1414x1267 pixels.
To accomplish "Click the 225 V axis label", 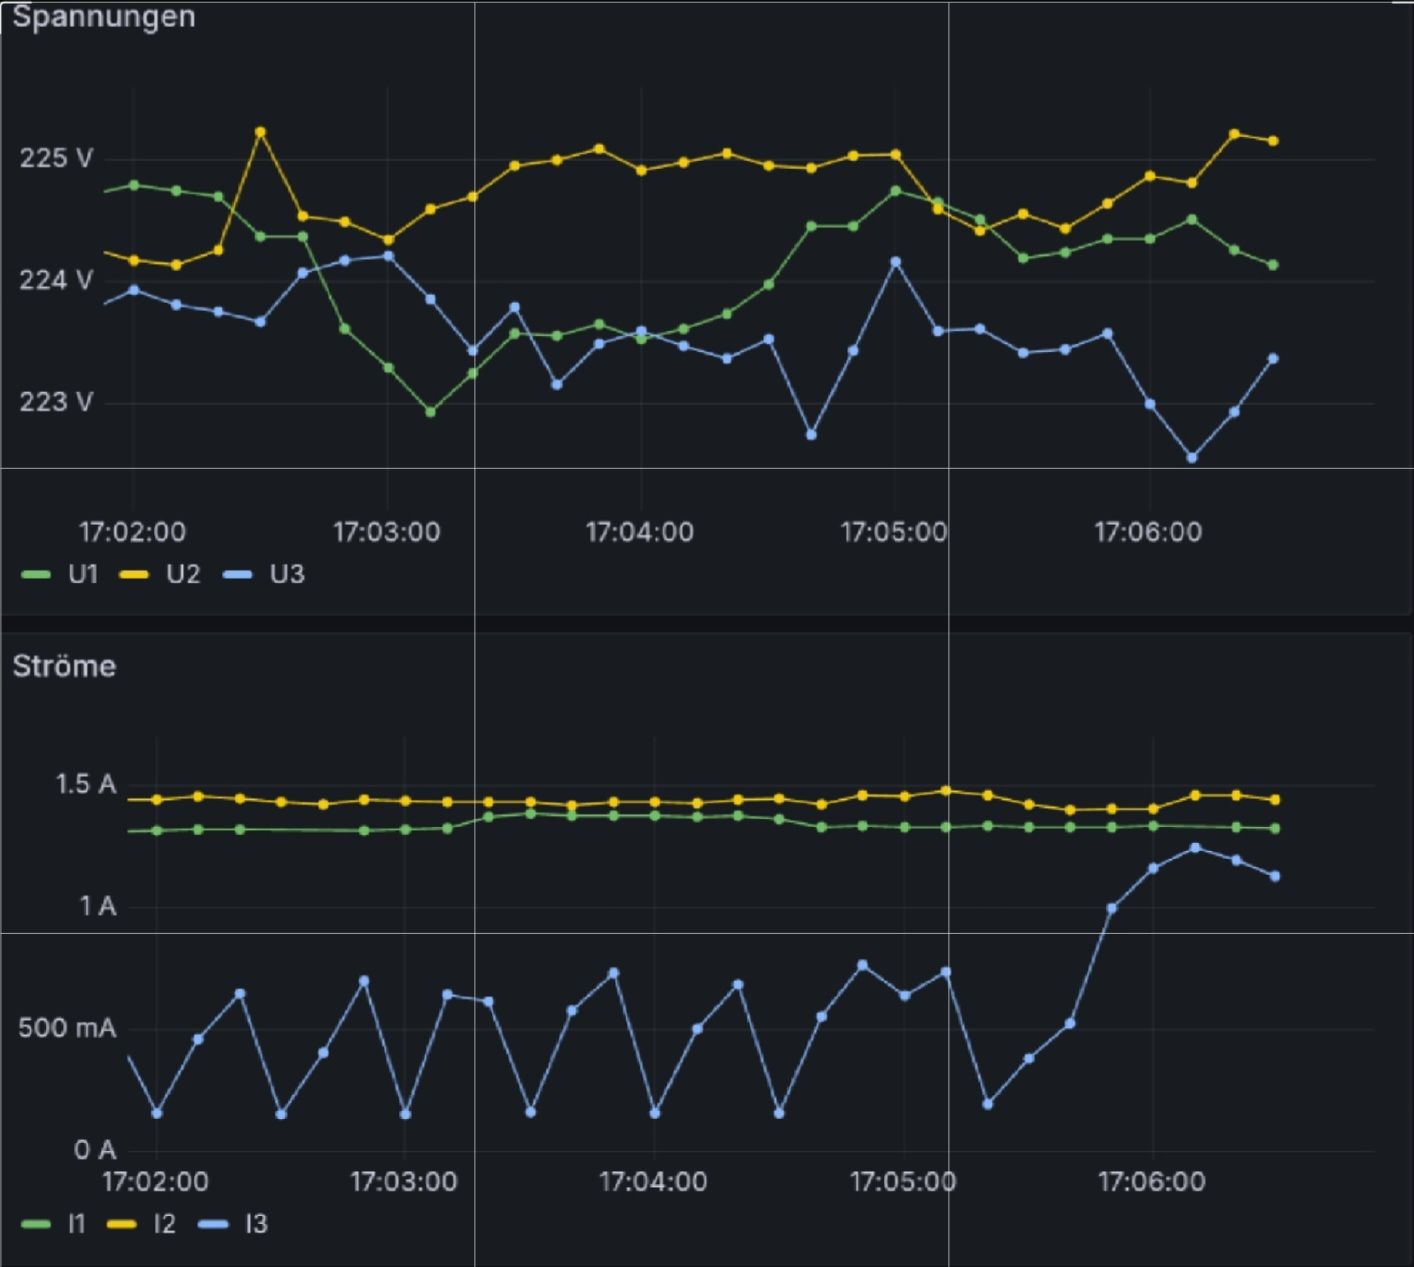I will (56, 158).
